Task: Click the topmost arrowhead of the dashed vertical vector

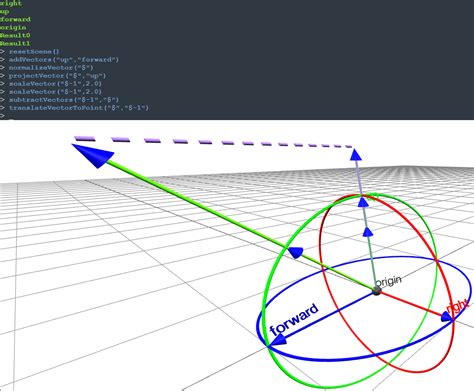Action: 356,155
